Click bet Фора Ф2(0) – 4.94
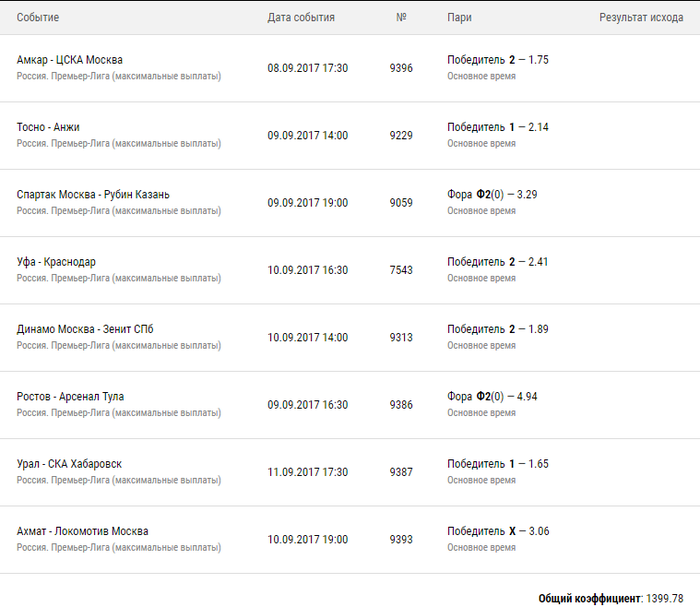 [492, 397]
